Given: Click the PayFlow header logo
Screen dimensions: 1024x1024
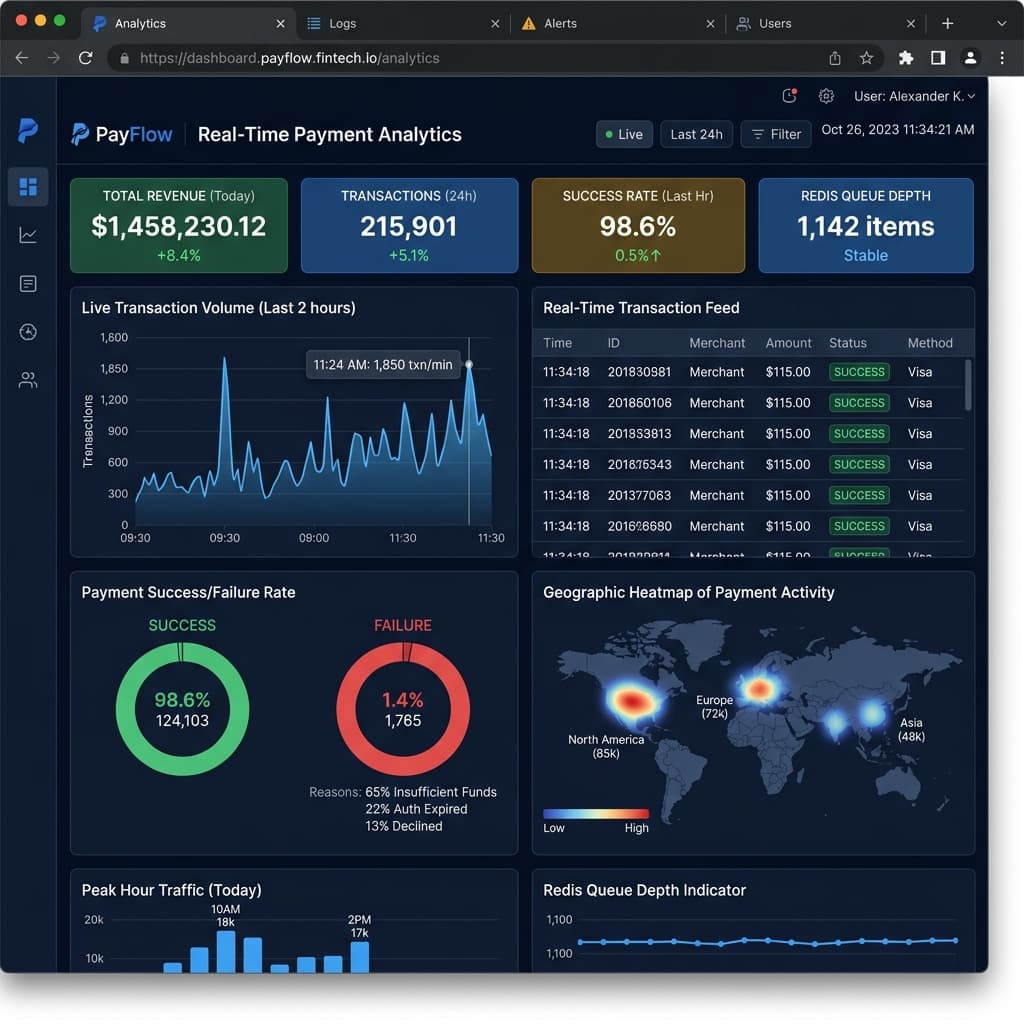Looking at the screenshot, I should click(121, 135).
